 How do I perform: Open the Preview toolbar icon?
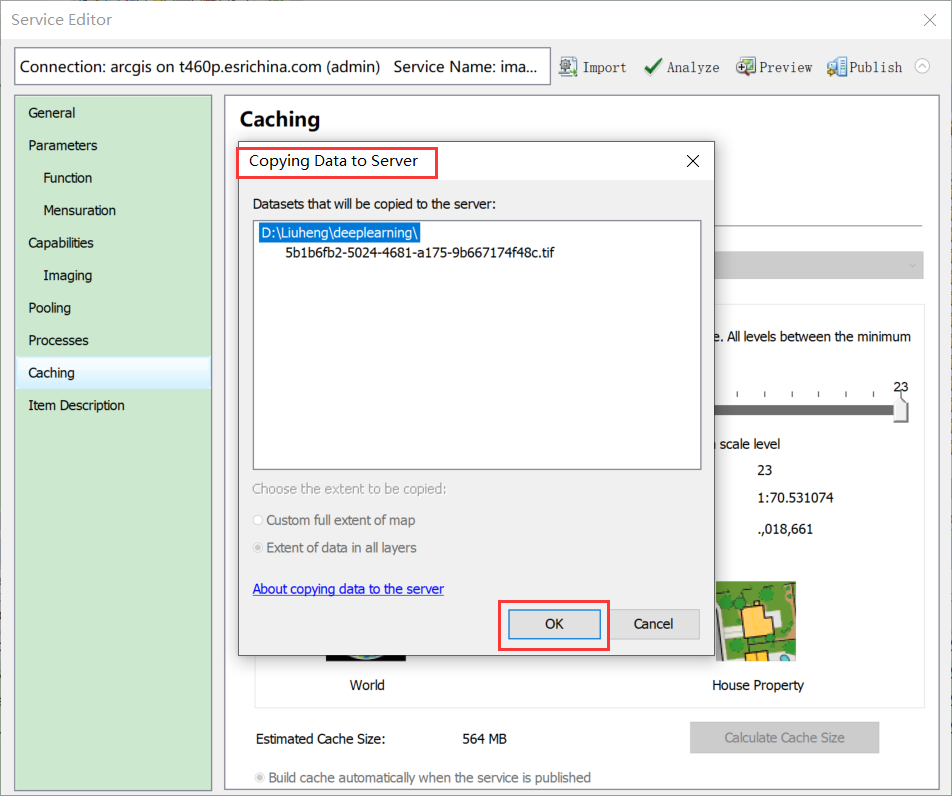pos(773,66)
